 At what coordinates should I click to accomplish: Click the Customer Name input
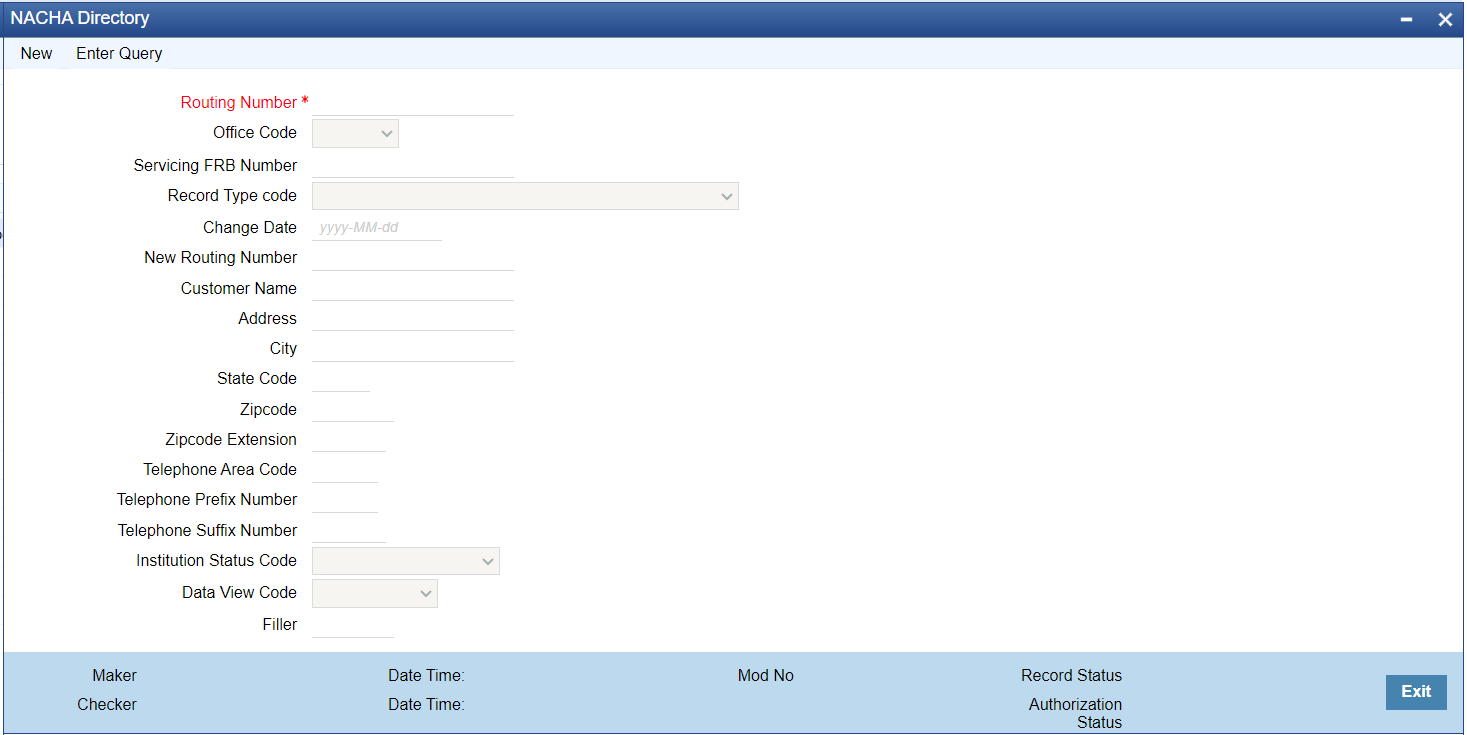tap(413, 288)
